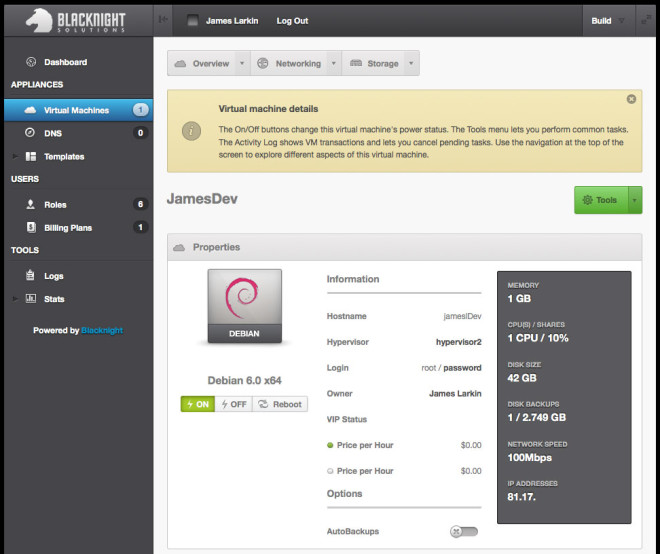Switch the virtual machine OFF
This screenshot has height=554, width=660.
tap(234, 404)
